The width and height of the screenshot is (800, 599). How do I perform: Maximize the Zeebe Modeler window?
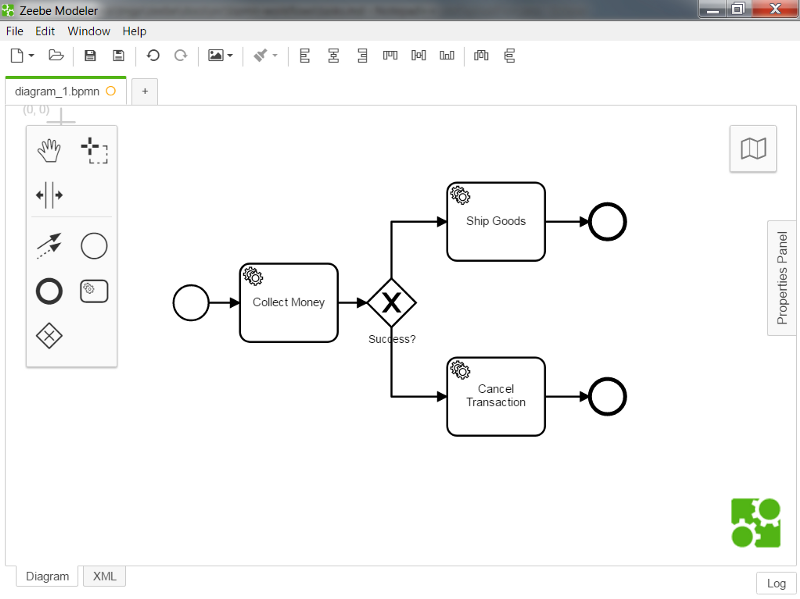[738, 9]
